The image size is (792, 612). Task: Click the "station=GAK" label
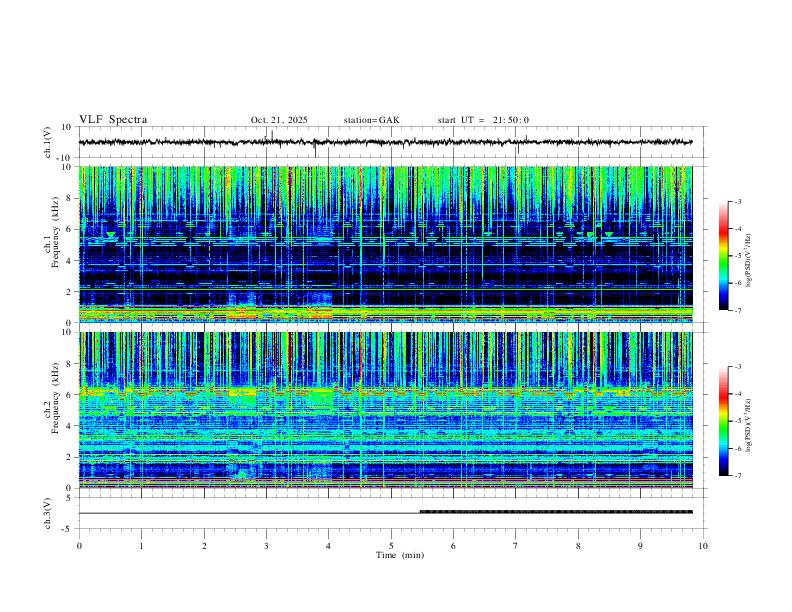[x=371, y=120]
